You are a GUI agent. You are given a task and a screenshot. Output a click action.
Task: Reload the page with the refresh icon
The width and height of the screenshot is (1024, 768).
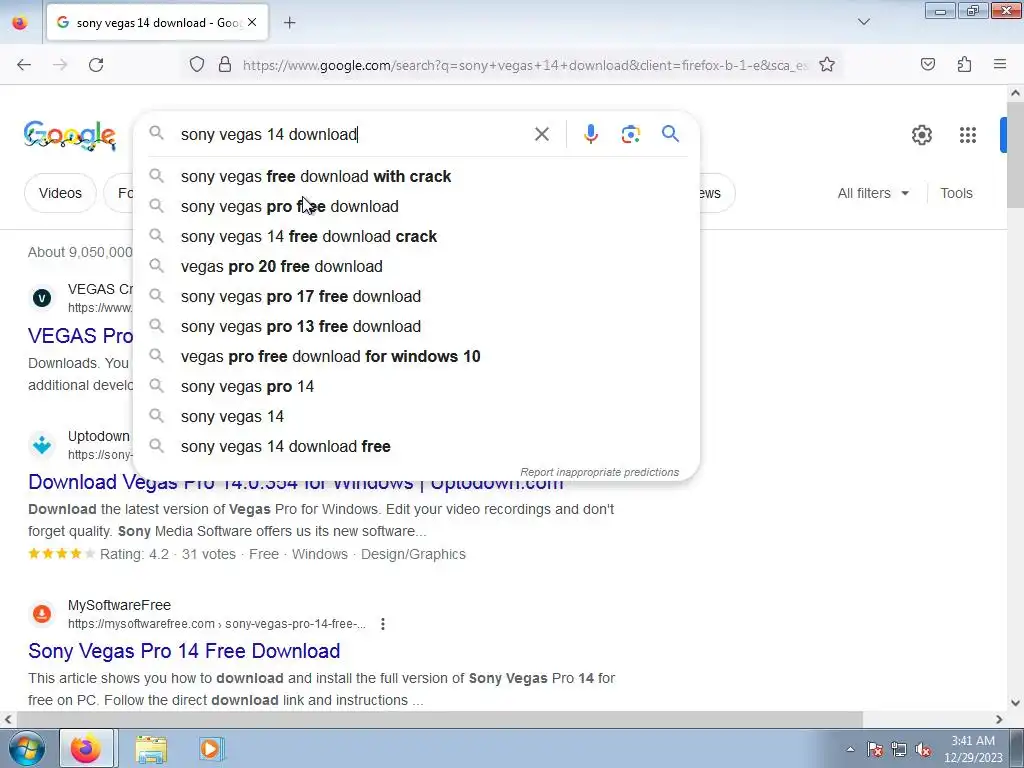(x=96, y=65)
